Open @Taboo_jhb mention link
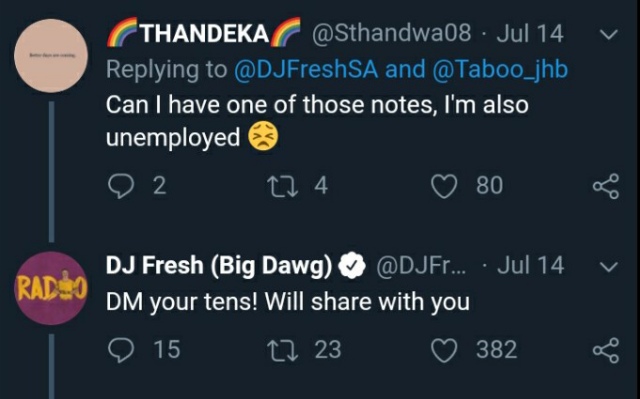Viewport: 640px width, 399px height. coord(500,69)
